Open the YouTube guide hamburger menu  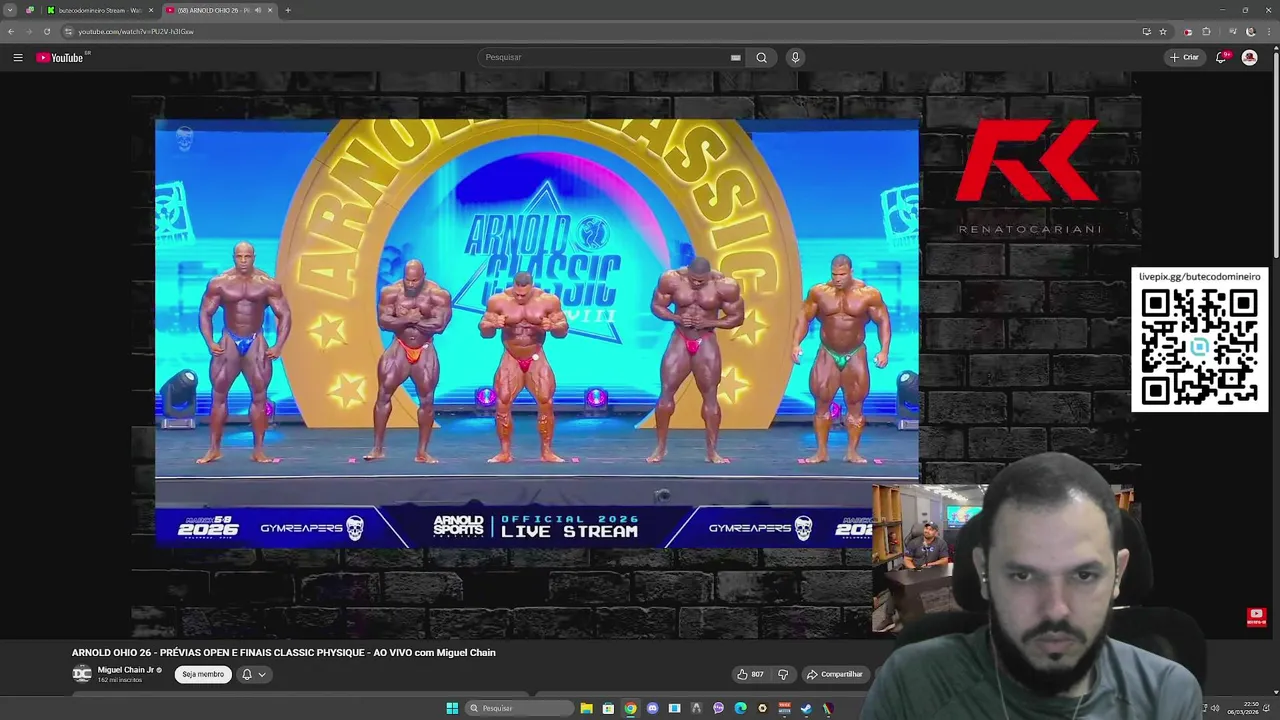[x=17, y=57]
